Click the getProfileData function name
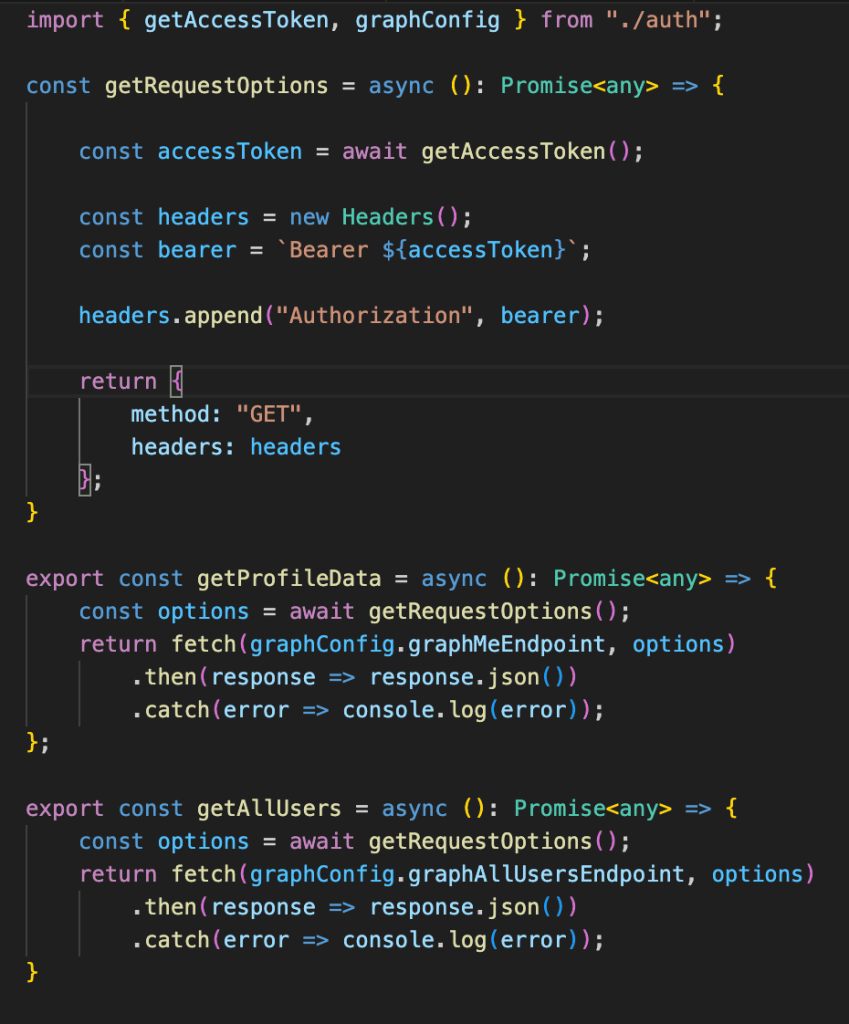Image resolution: width=849 pixels, height=1024 pixels. coord(289,578)
